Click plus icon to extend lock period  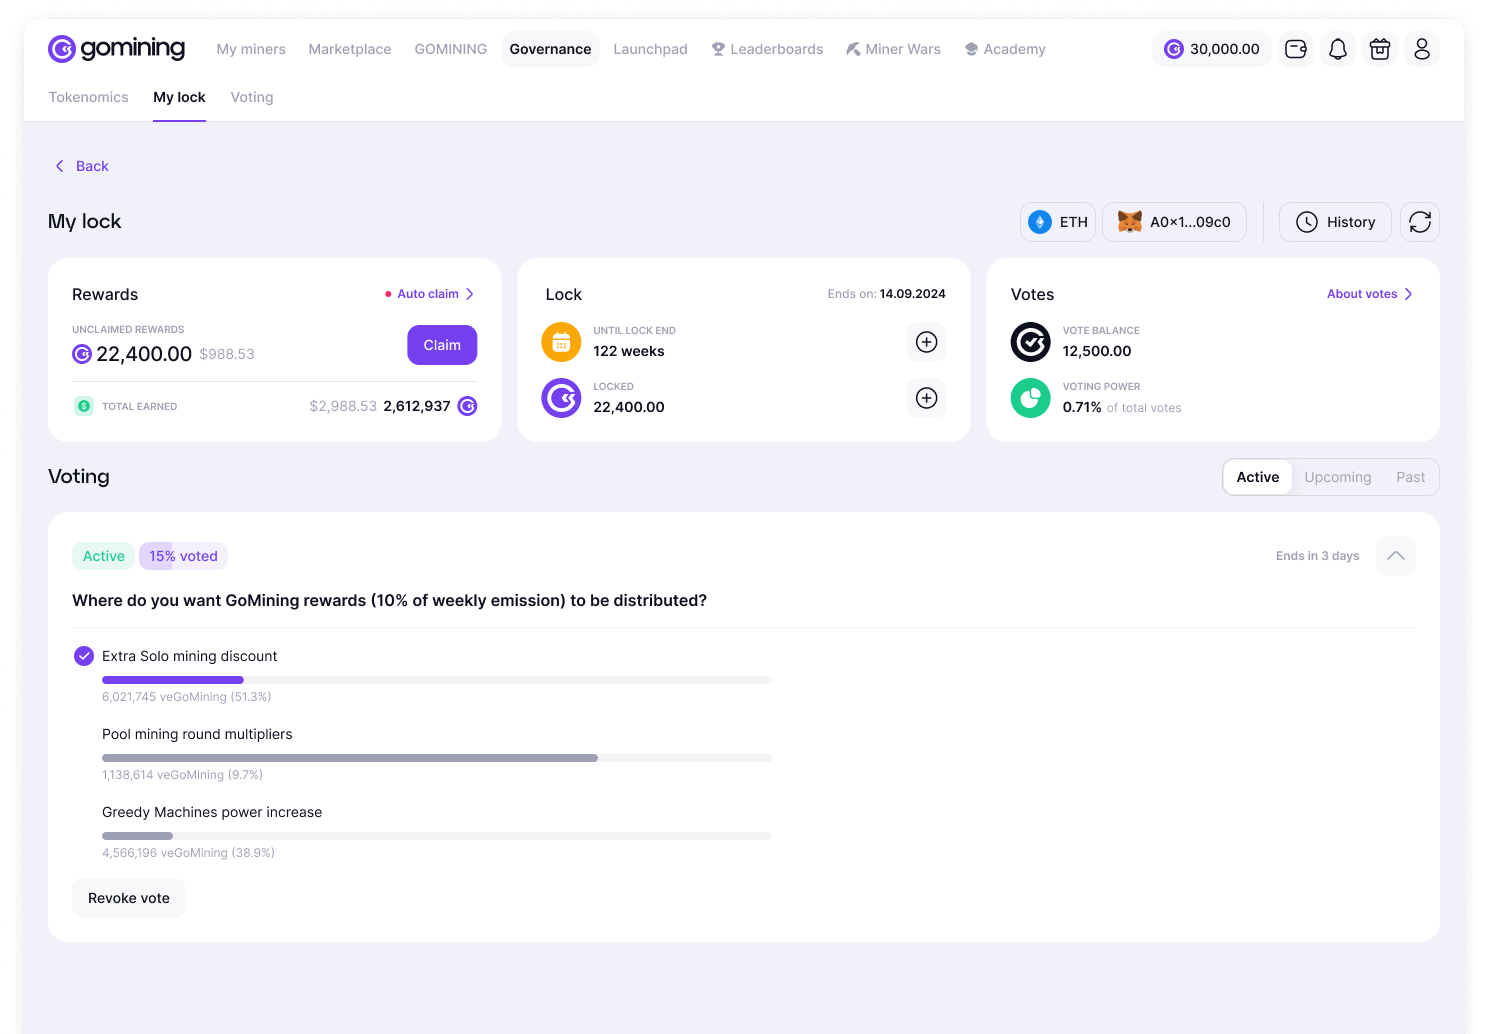tap(927, 342)
